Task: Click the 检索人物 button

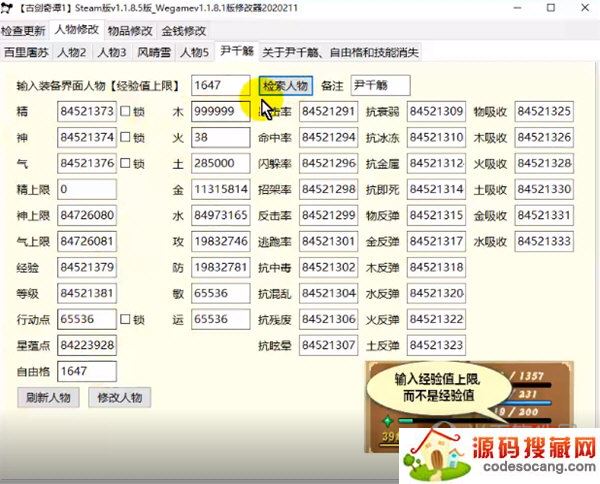Action: pos(286,85)
